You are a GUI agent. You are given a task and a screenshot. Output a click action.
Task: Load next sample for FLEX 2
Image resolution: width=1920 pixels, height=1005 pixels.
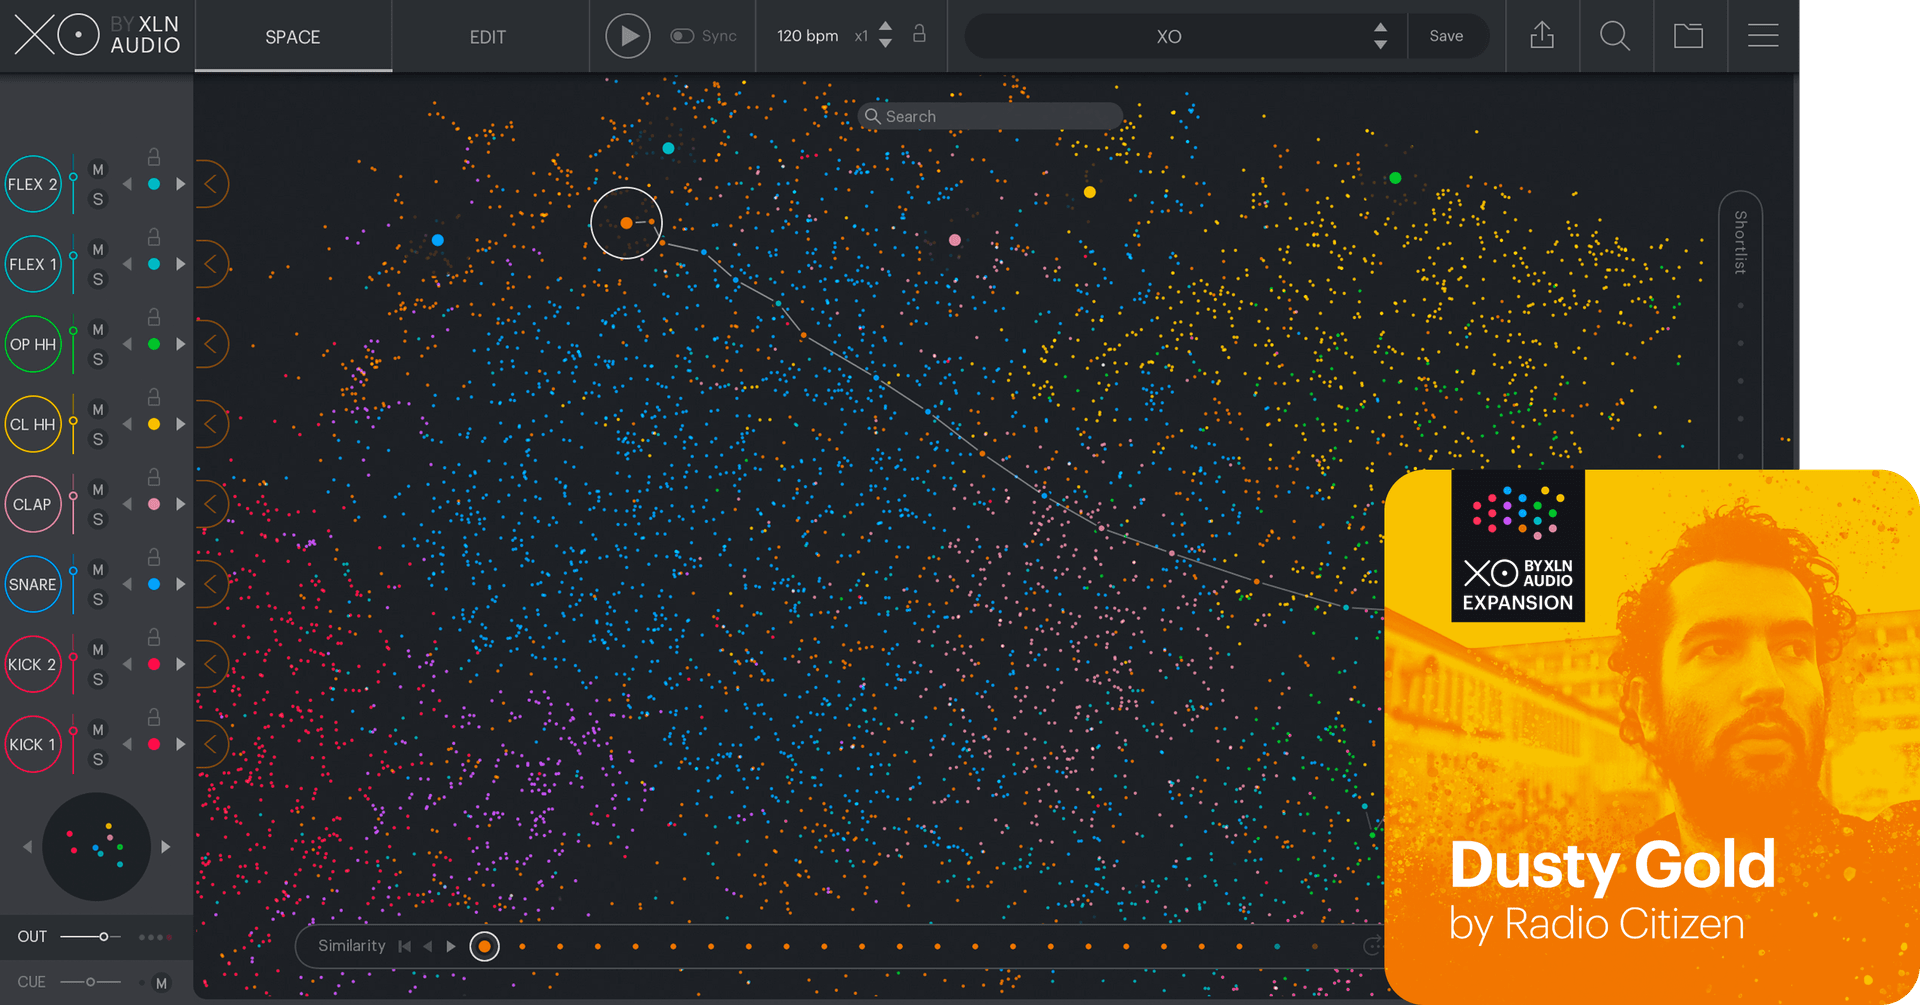[x=181, y=184]
